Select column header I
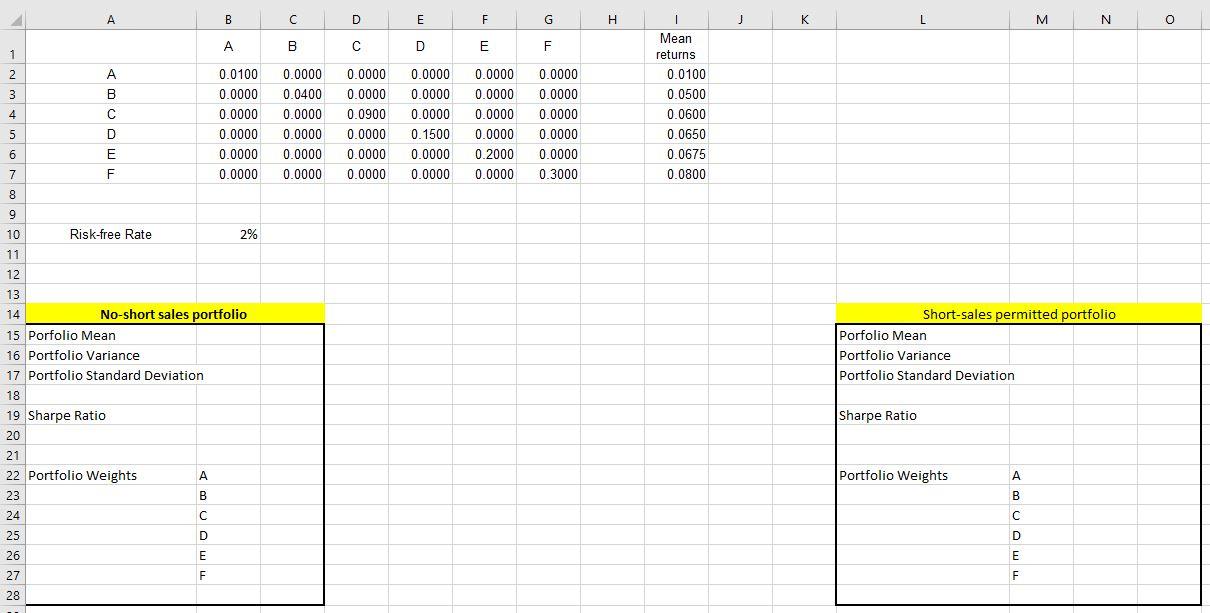The height and width of the screenshot is (613, 1210). [676, 18]
